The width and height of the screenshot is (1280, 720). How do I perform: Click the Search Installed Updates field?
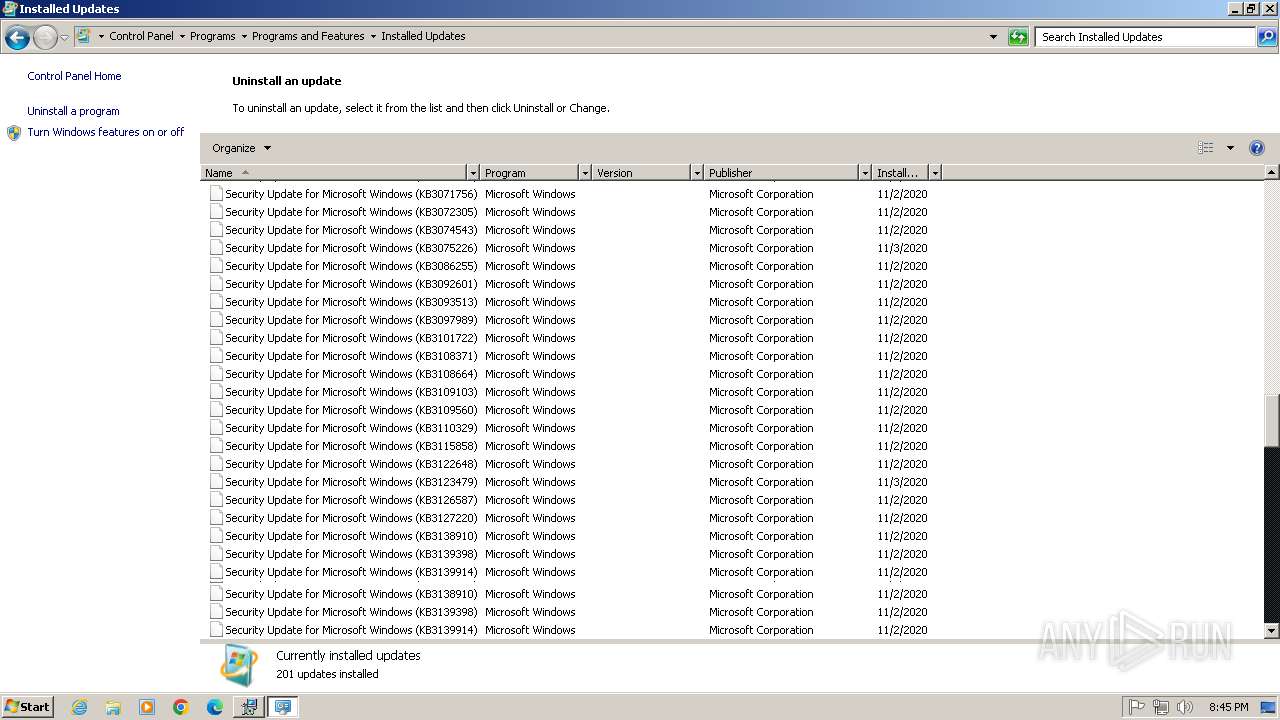pos(1144,37)
